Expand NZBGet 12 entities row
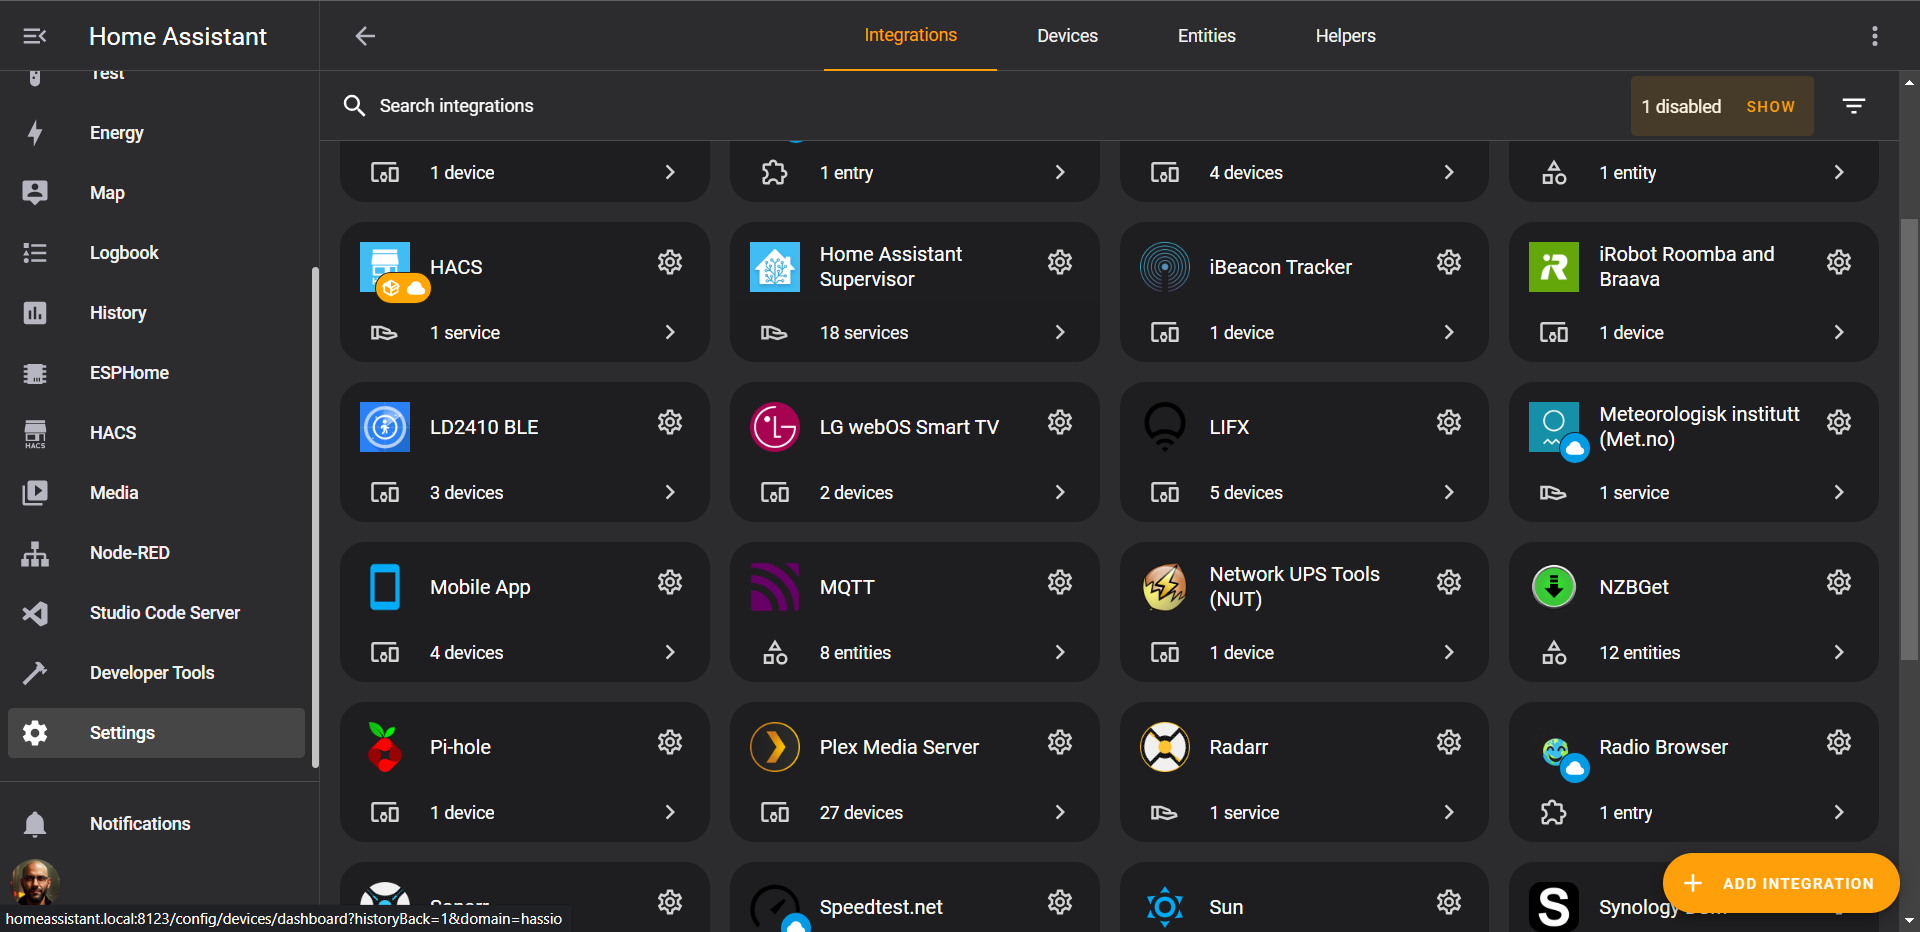This screenshot has height=932, width=1920. [1838, 652]
